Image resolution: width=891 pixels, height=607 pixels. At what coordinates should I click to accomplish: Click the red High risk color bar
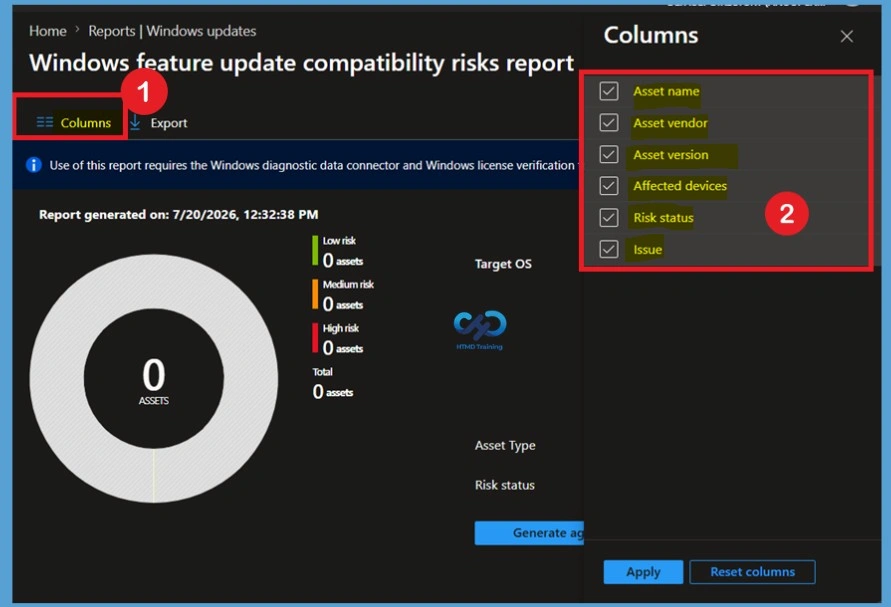coord(315,338)
